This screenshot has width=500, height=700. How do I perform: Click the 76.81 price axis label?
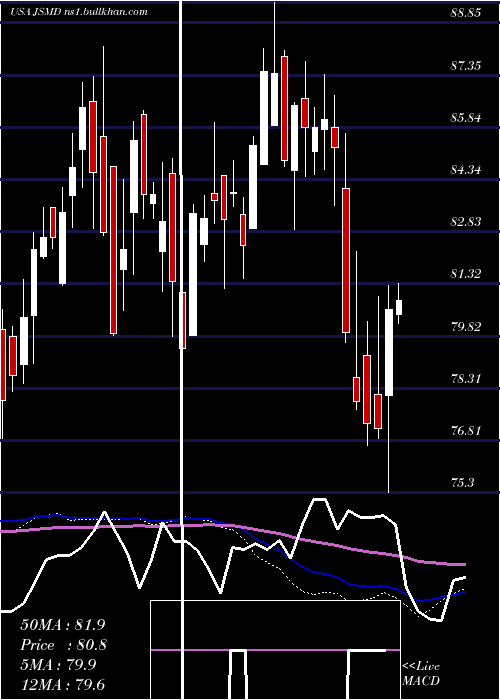pos(466,431)
